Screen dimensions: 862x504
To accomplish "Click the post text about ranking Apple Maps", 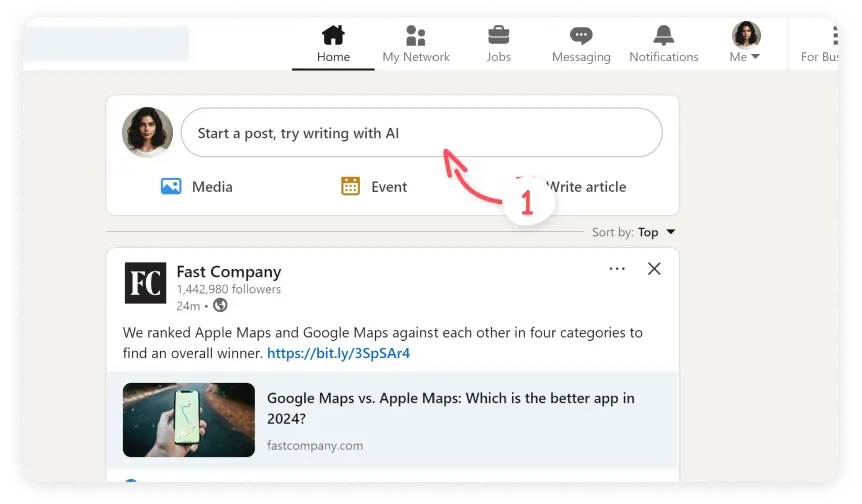I will (383, 342).
